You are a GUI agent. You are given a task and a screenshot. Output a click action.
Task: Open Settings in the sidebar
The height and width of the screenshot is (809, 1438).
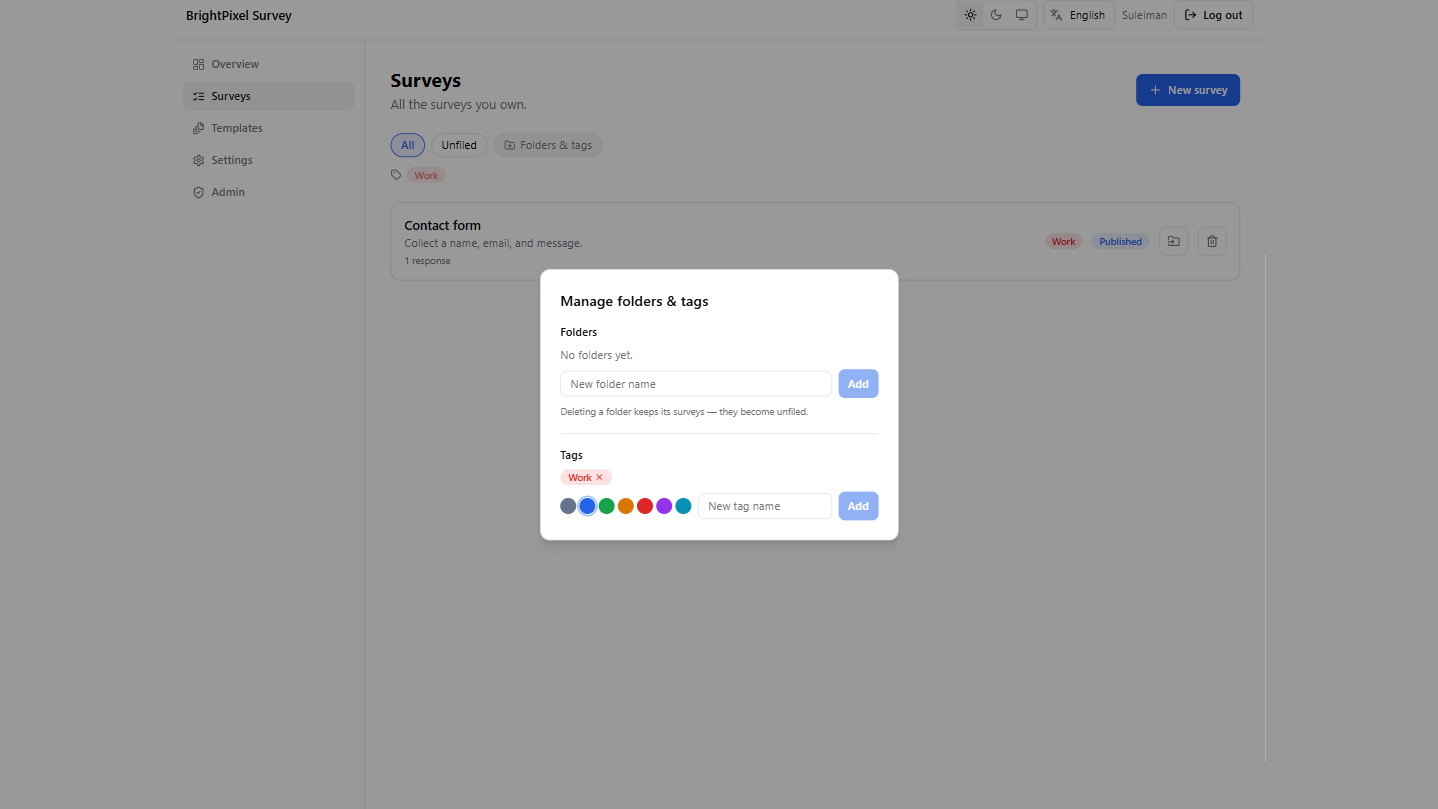tap(268, 160)
